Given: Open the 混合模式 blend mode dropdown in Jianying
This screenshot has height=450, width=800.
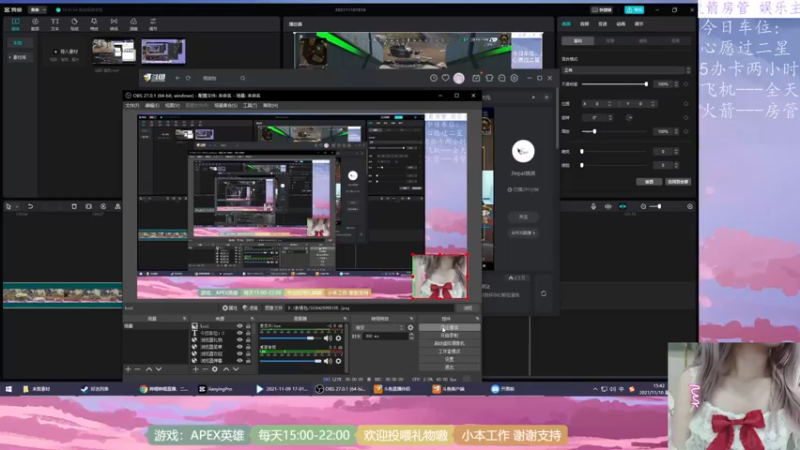Looking at the screenshot, I should point(626,70).
